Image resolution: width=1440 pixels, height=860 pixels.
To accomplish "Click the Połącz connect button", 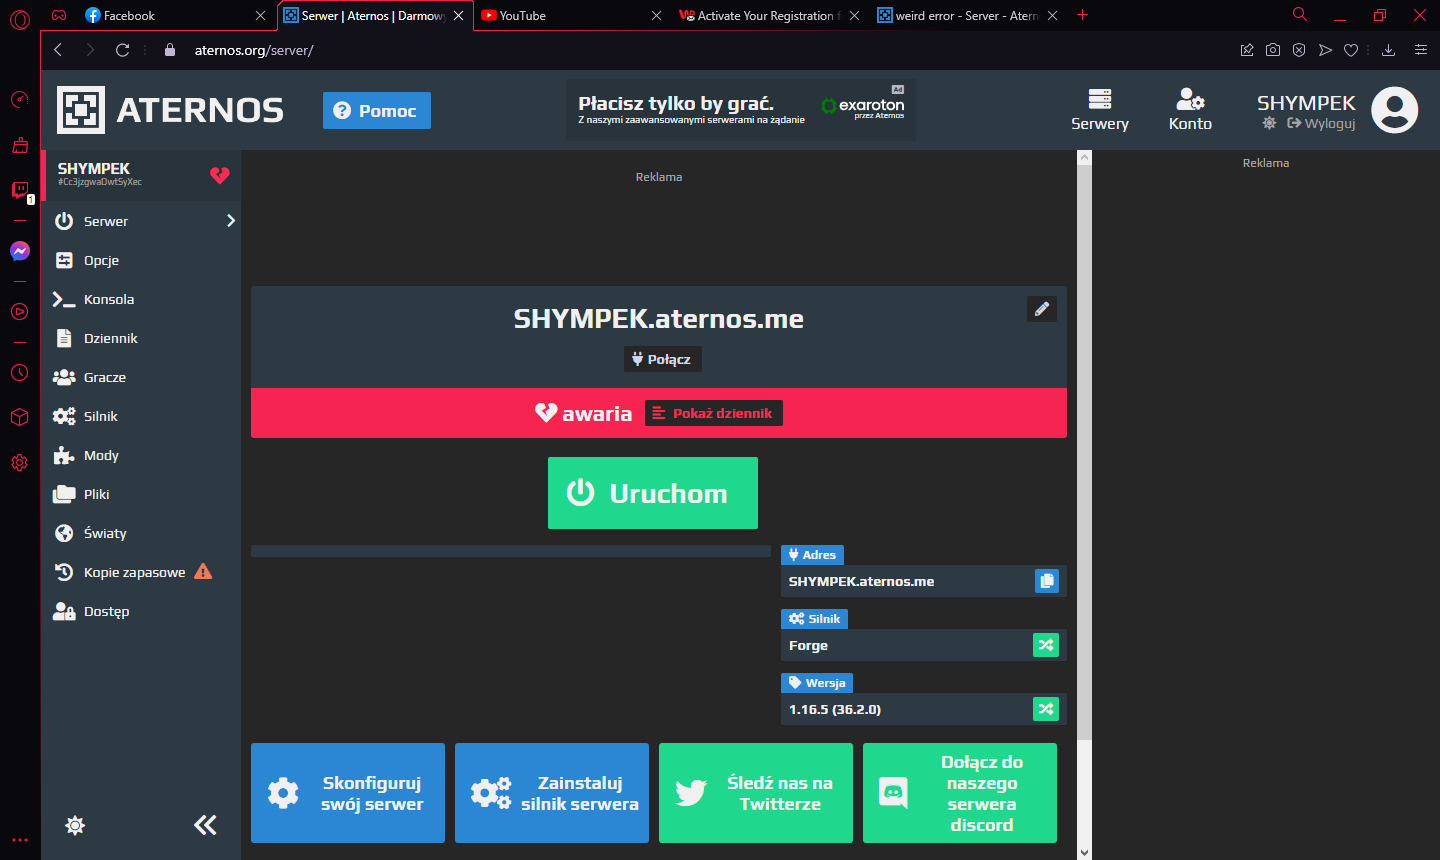I will [x=662, y=359].
